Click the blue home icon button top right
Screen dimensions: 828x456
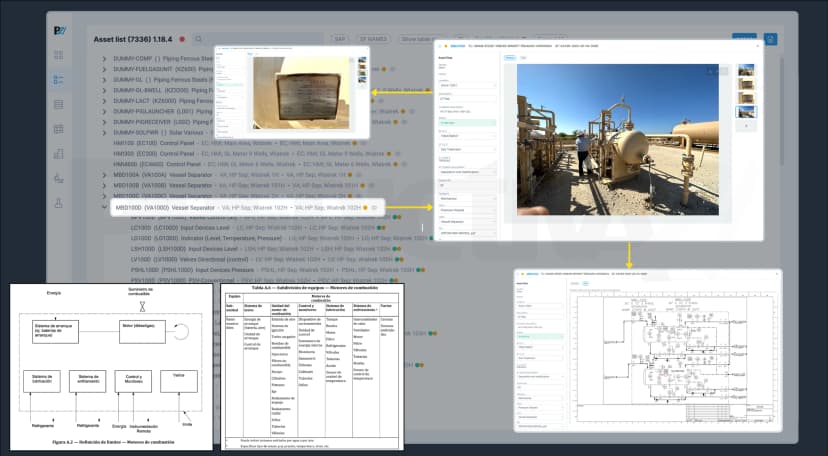tap(770, 39)
